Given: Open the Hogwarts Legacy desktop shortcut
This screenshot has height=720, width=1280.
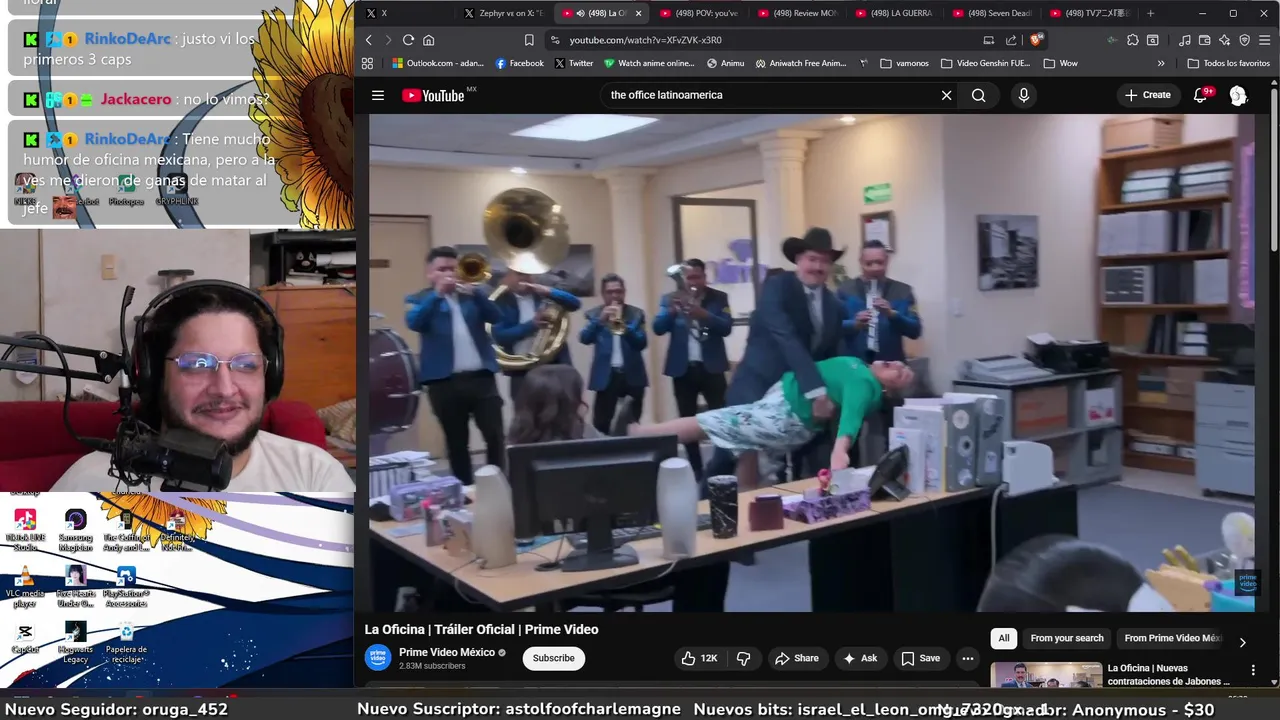Looking at the screenshot, I should coord(75,643).
